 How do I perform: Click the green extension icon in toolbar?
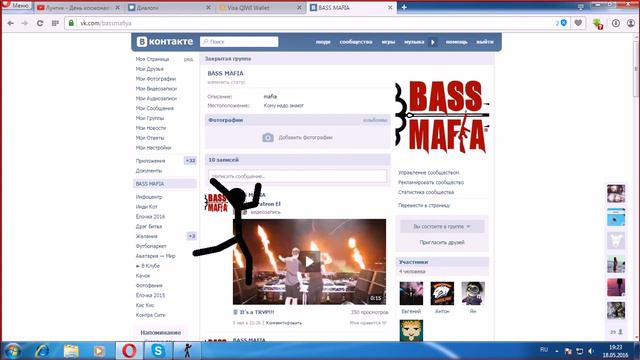coord(598,24)
